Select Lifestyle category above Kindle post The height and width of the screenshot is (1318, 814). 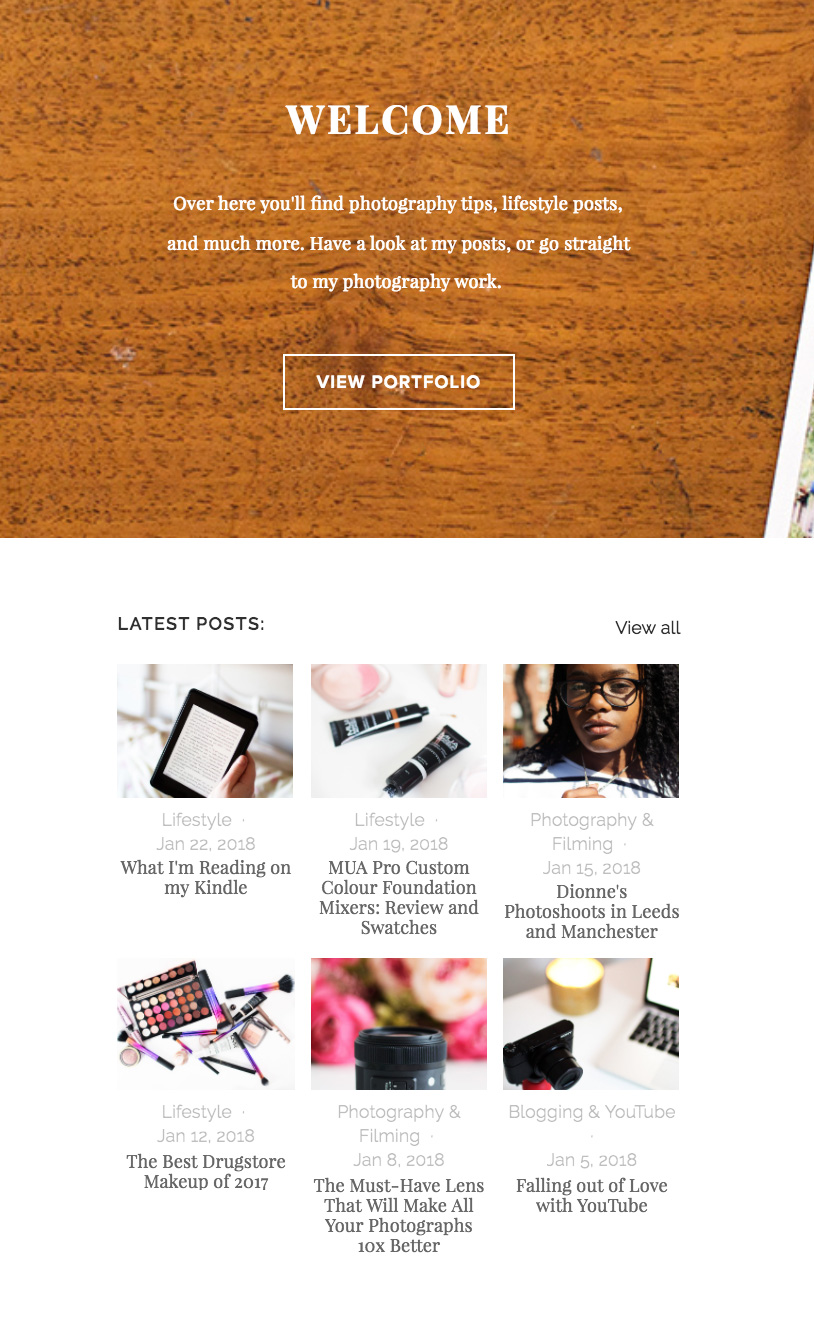[x=196, y=820]
